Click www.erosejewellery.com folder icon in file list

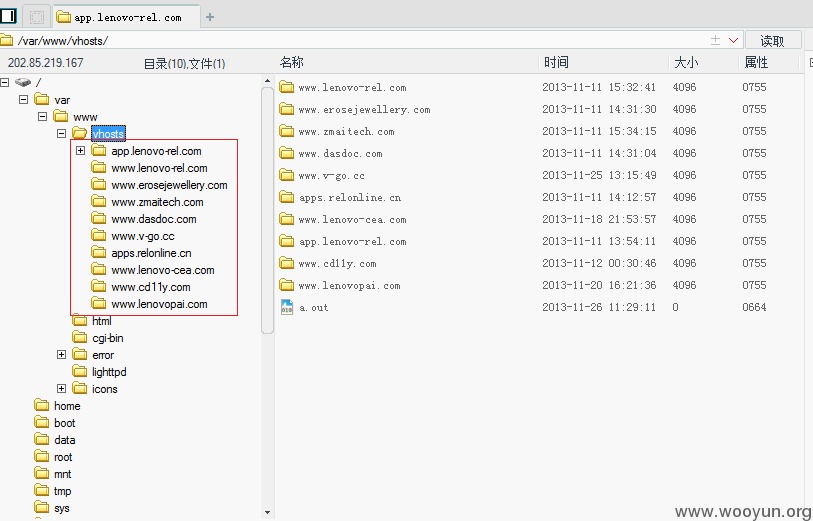click(286, 109)
